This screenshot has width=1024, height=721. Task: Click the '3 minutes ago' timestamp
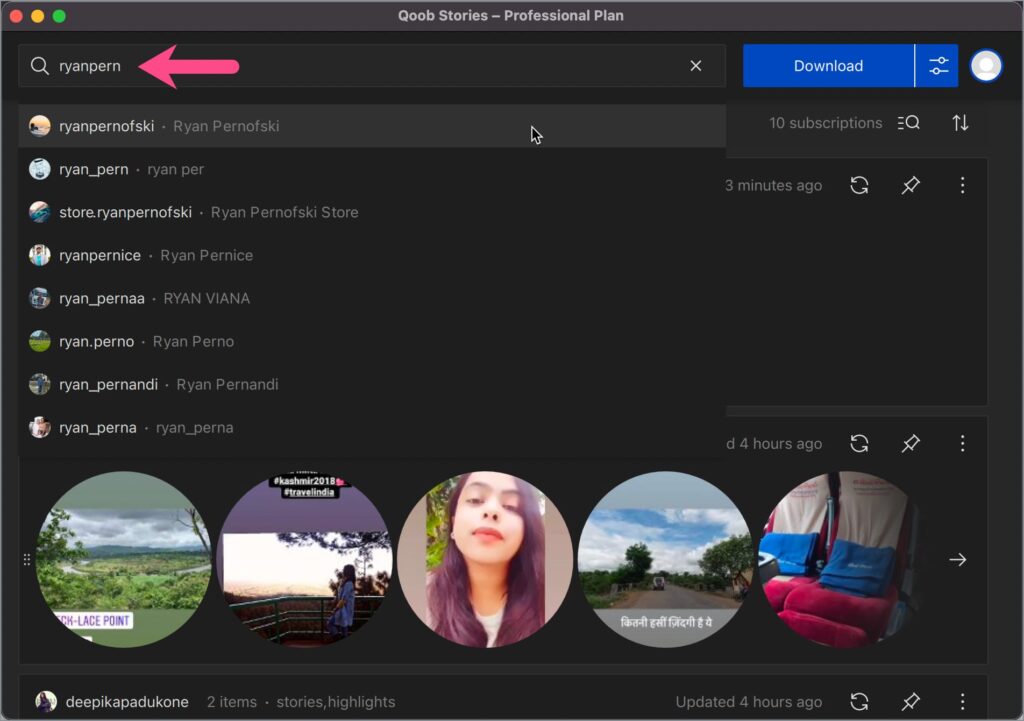pos(774,185)
